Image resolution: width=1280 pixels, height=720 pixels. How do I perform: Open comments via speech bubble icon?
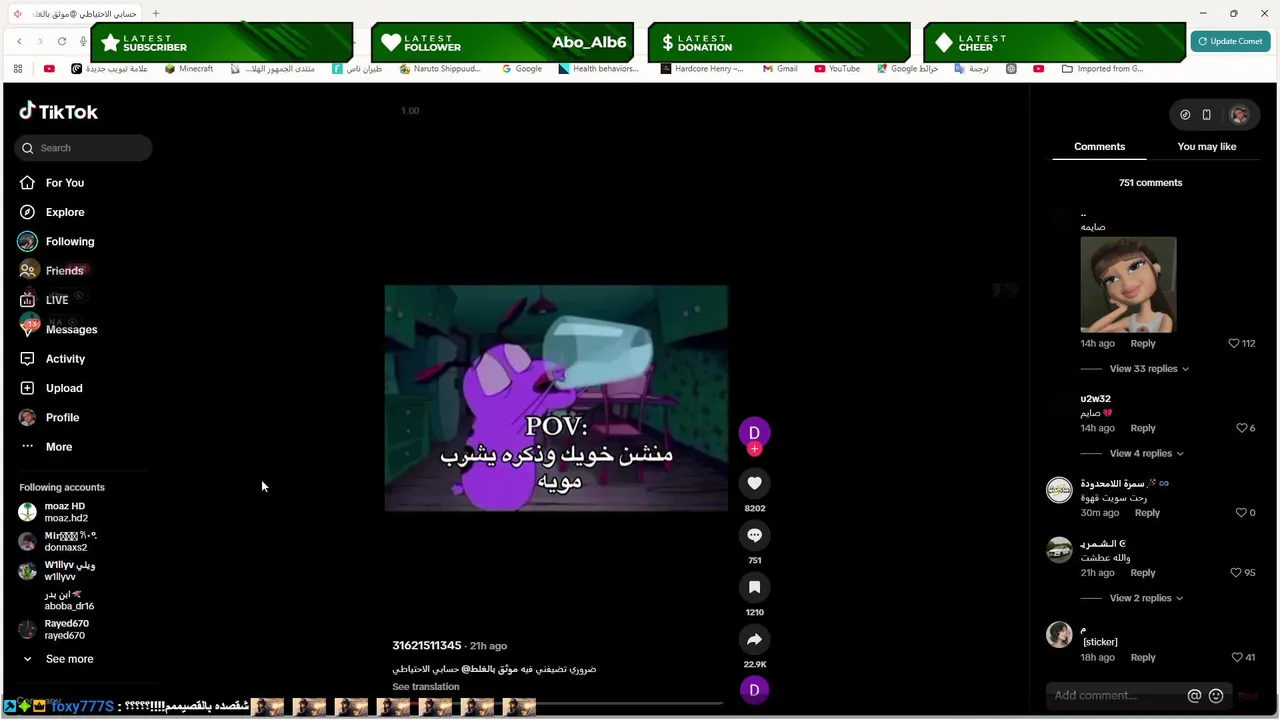click(x=754, y=535)
